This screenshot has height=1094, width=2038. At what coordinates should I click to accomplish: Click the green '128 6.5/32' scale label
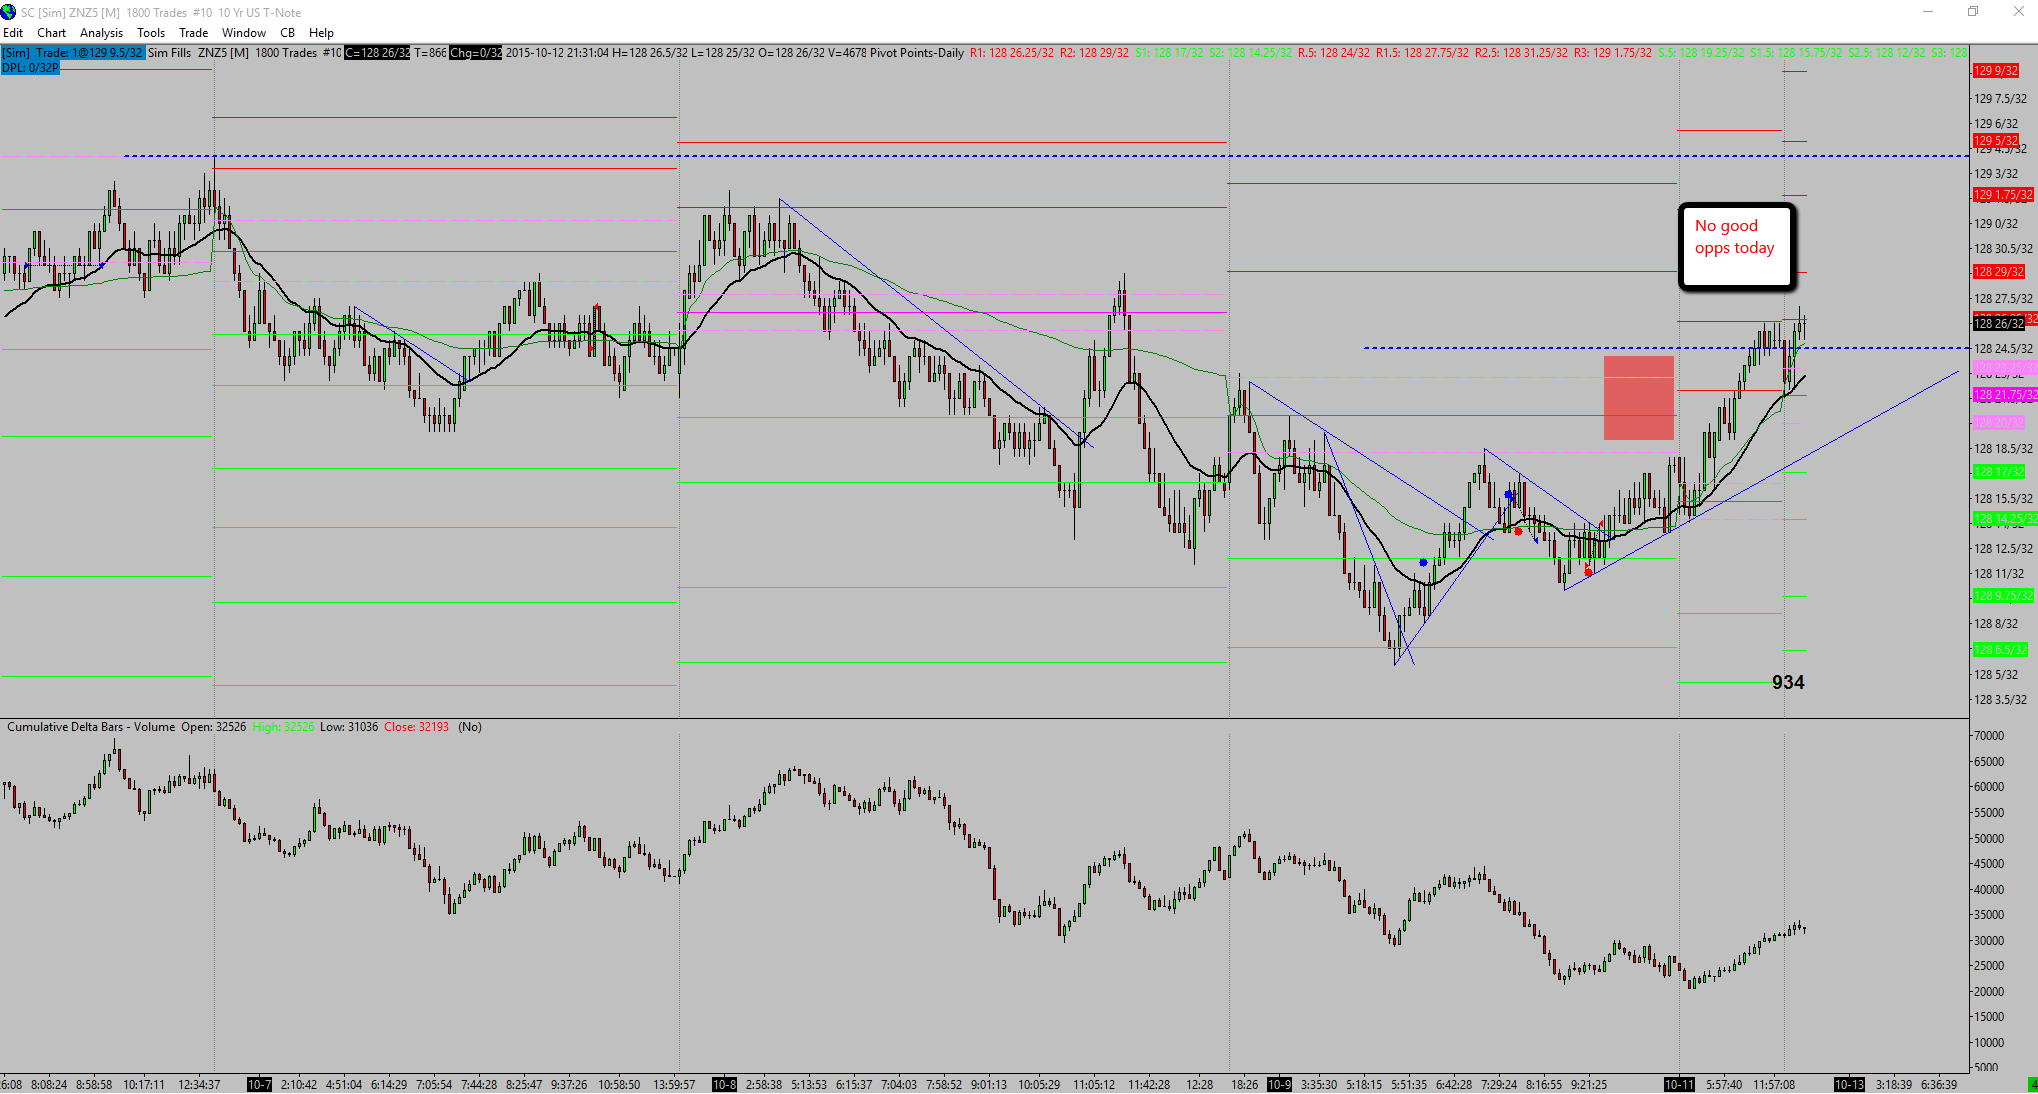point(2001,650)
